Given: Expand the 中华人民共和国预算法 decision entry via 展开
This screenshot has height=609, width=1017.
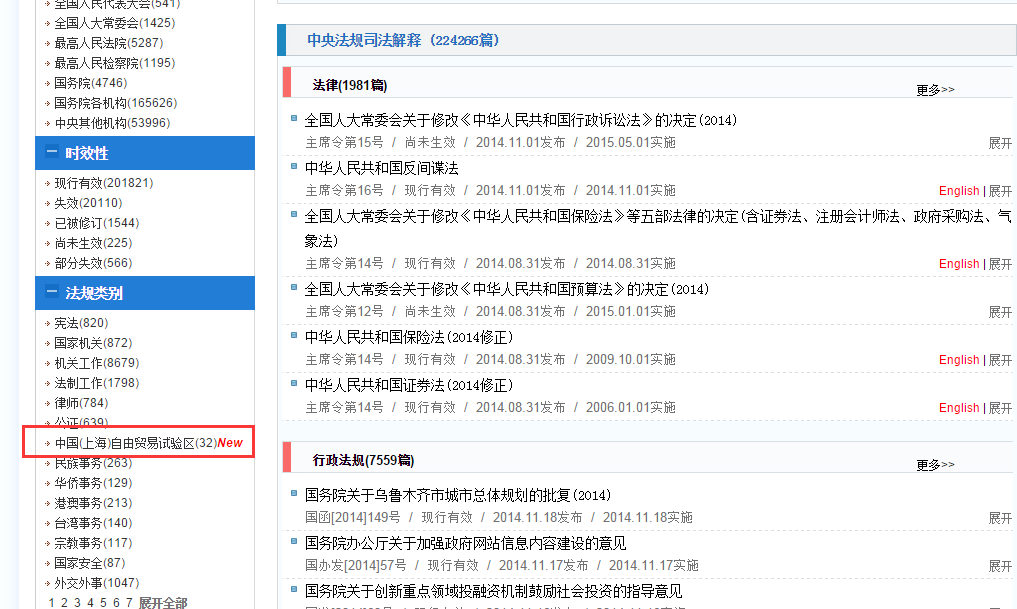Looking at the screenshot, I should pyautogui.click(x=1000, y=312).
